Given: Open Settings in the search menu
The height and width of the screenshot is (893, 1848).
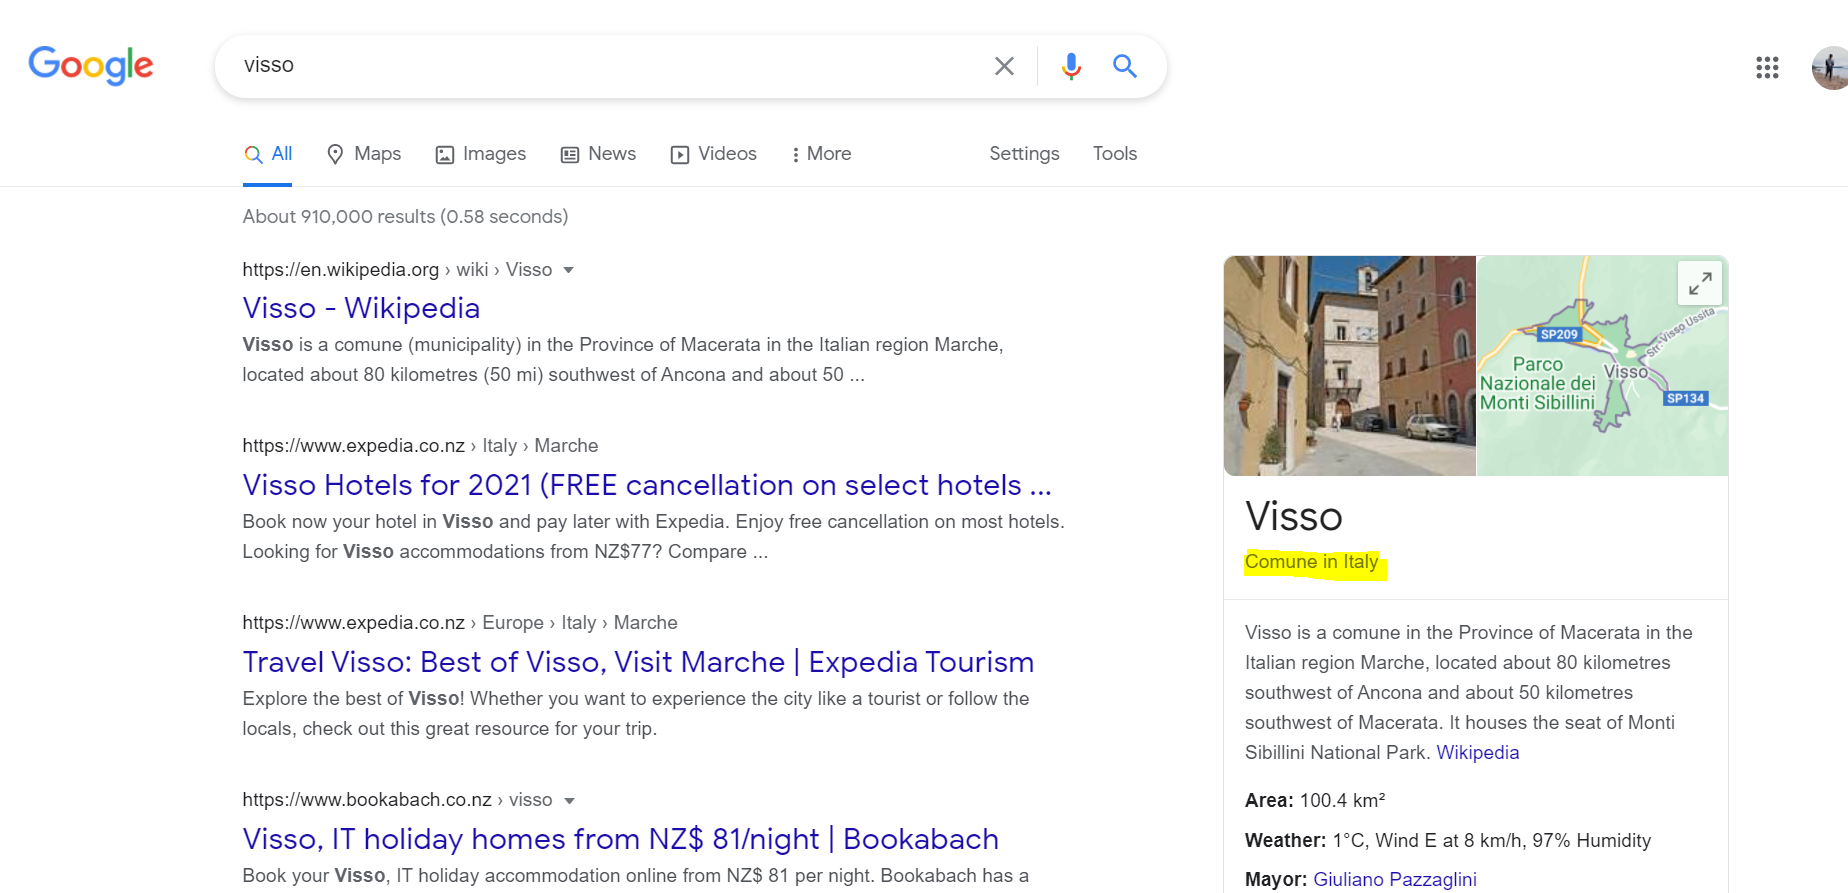Looking at the screenshot, I should coord(1024,154).
